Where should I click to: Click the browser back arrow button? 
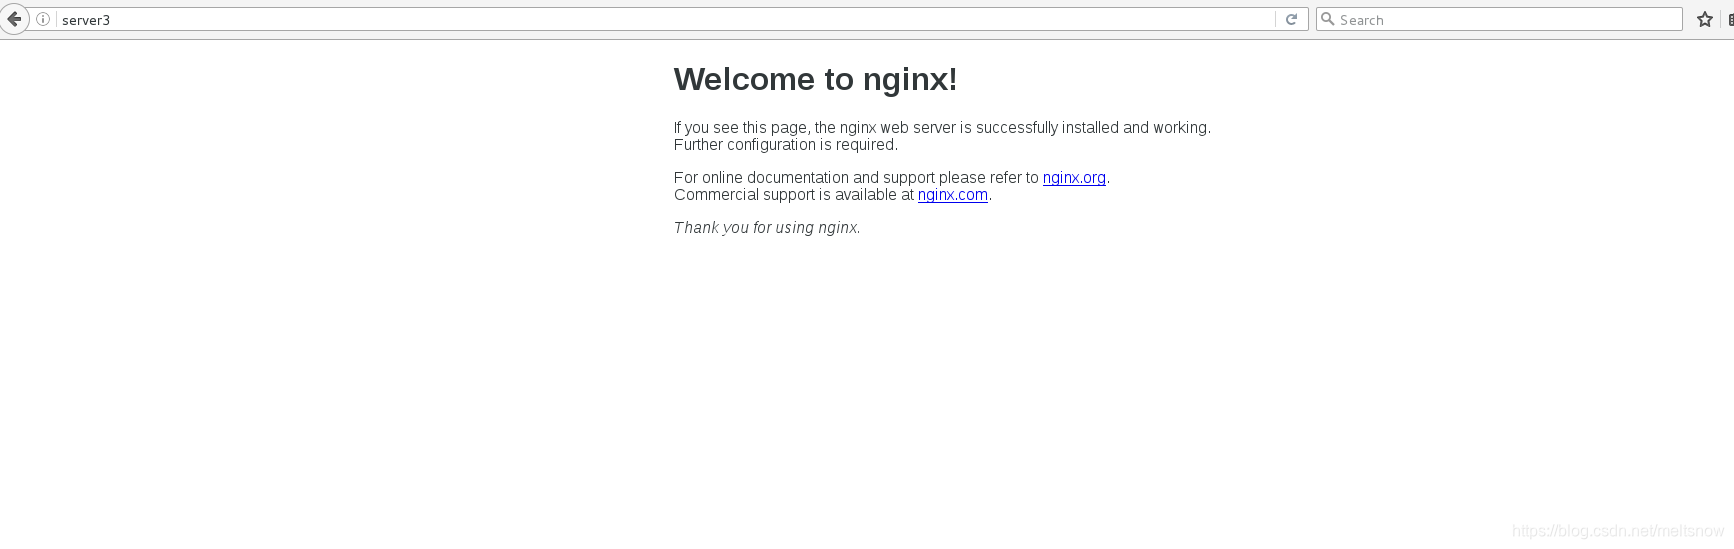14,19
